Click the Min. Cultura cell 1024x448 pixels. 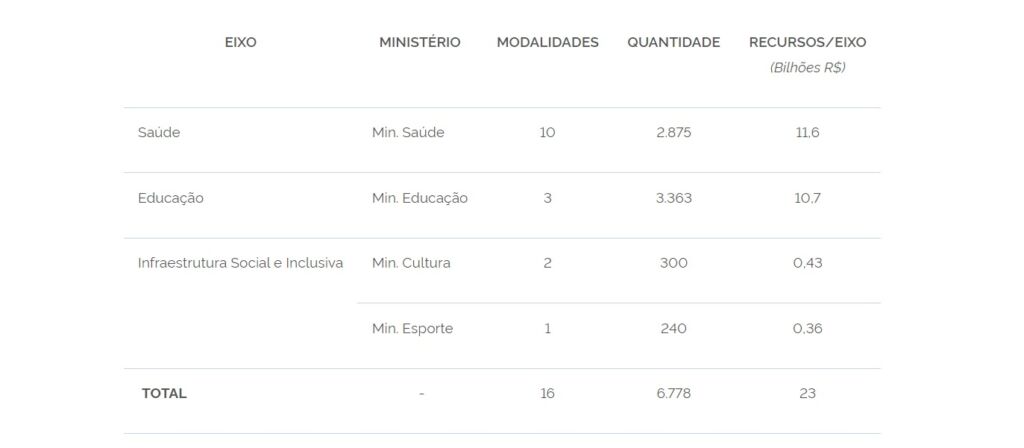coord(411,263)
